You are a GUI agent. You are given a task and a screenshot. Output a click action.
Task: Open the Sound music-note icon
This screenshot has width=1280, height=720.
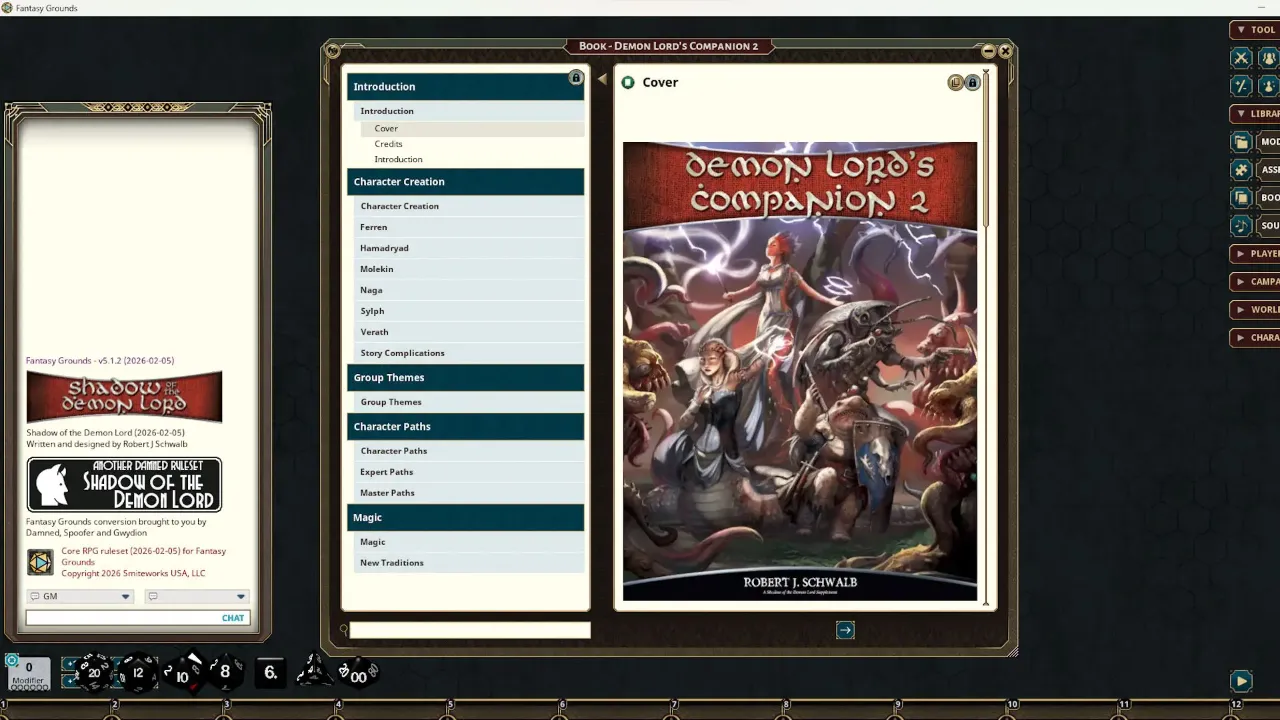pos(1241,226)
